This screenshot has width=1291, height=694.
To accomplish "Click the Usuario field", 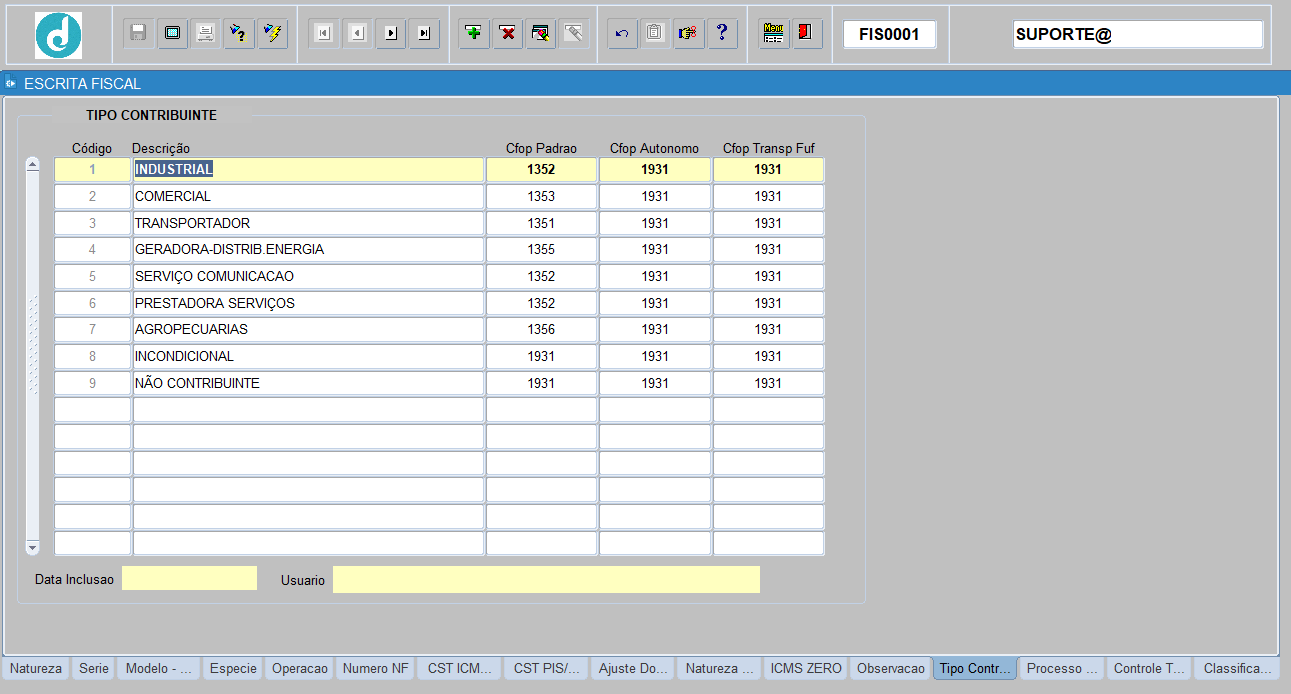I will (546, 579).
